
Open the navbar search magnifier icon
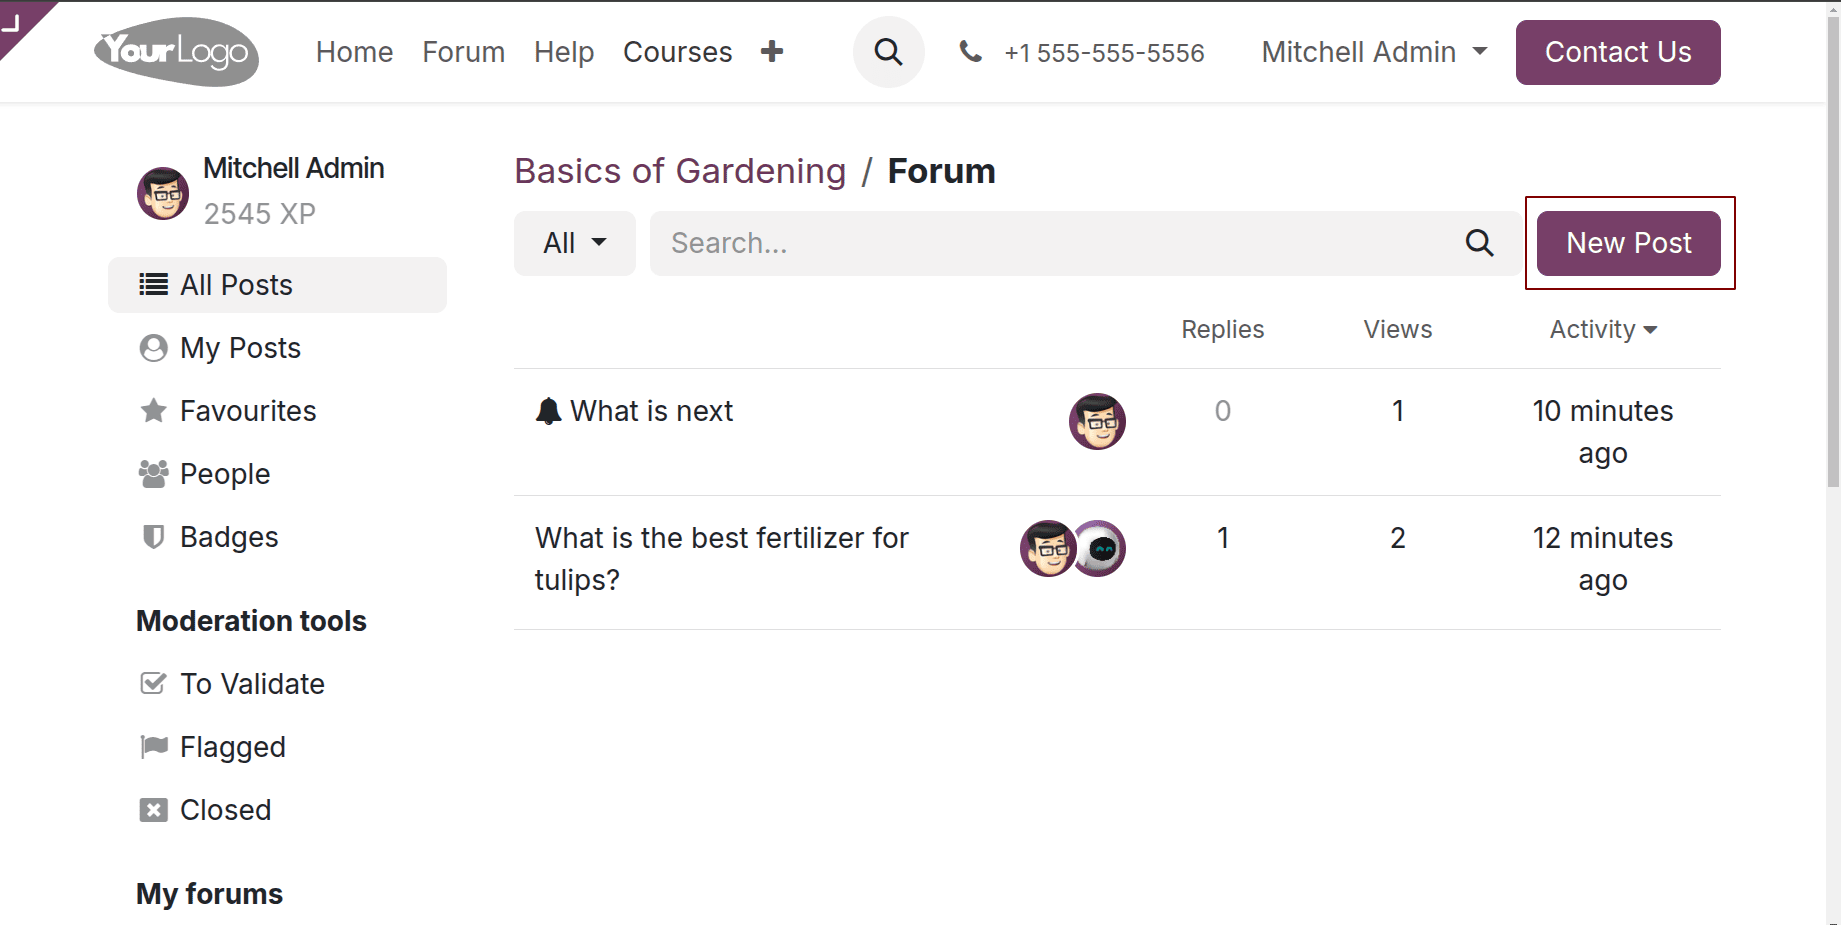[888, 52]
